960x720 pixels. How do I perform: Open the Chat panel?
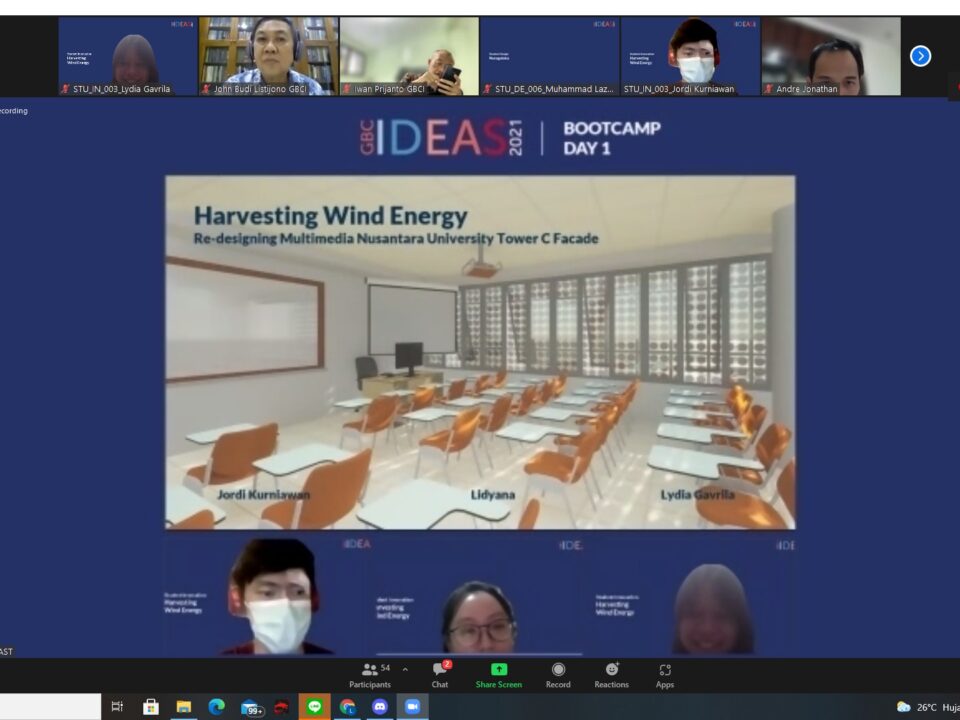click(x=440, y=675)
